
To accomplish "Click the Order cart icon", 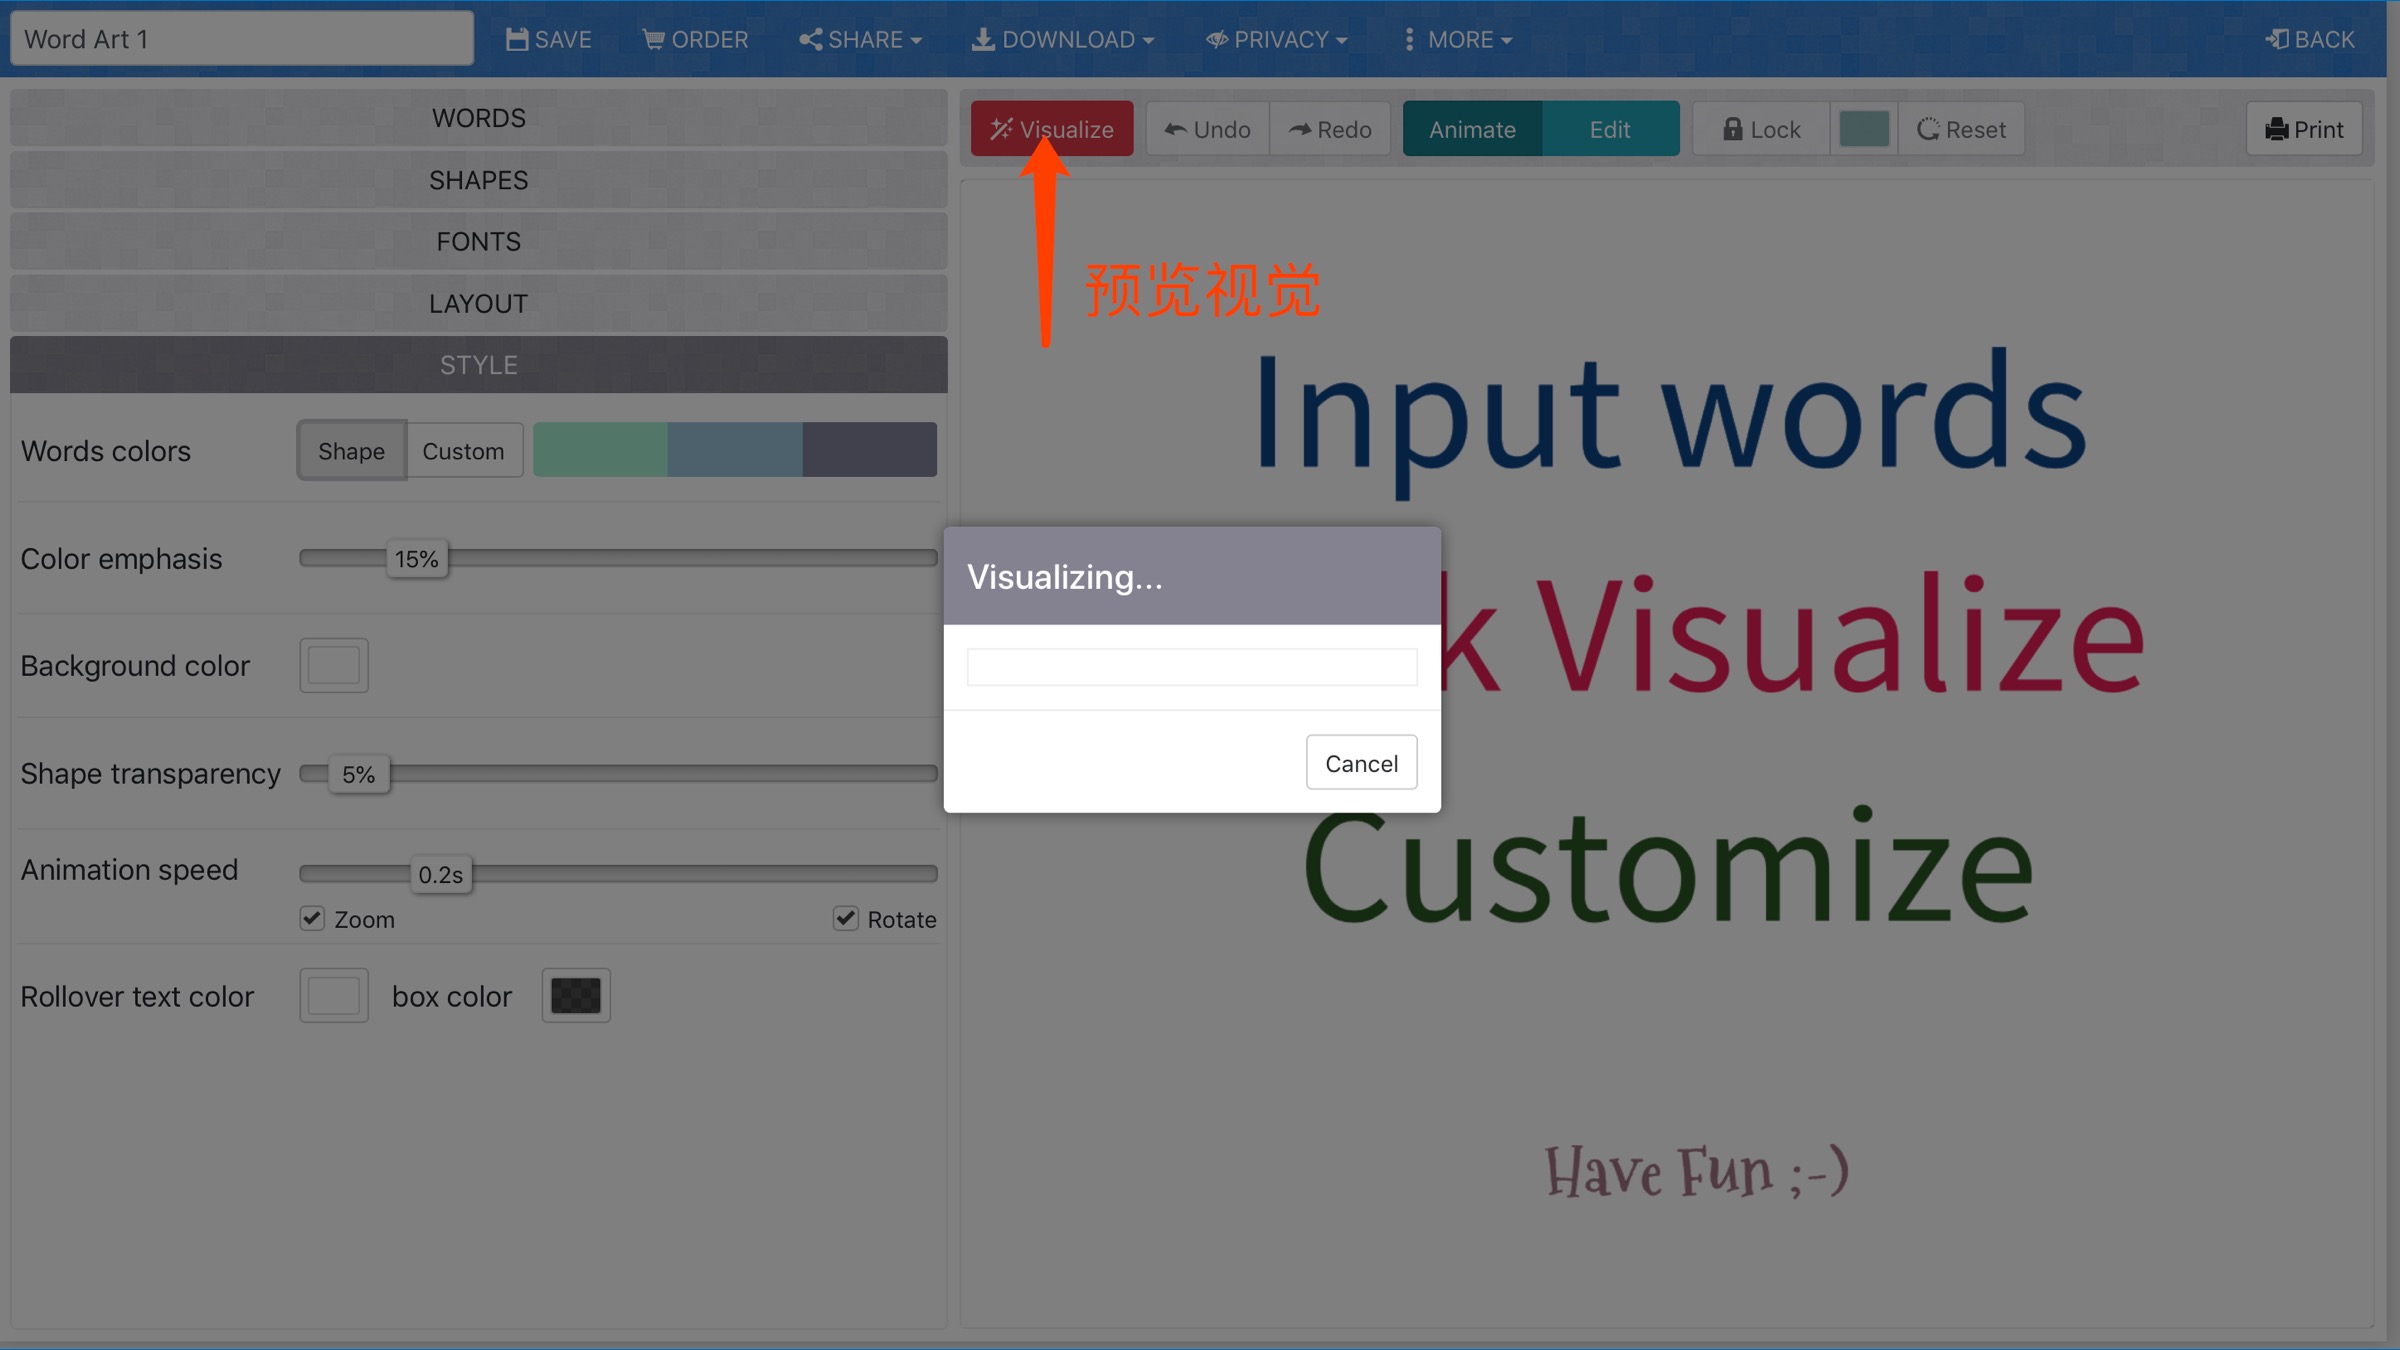I will [653, 39].
